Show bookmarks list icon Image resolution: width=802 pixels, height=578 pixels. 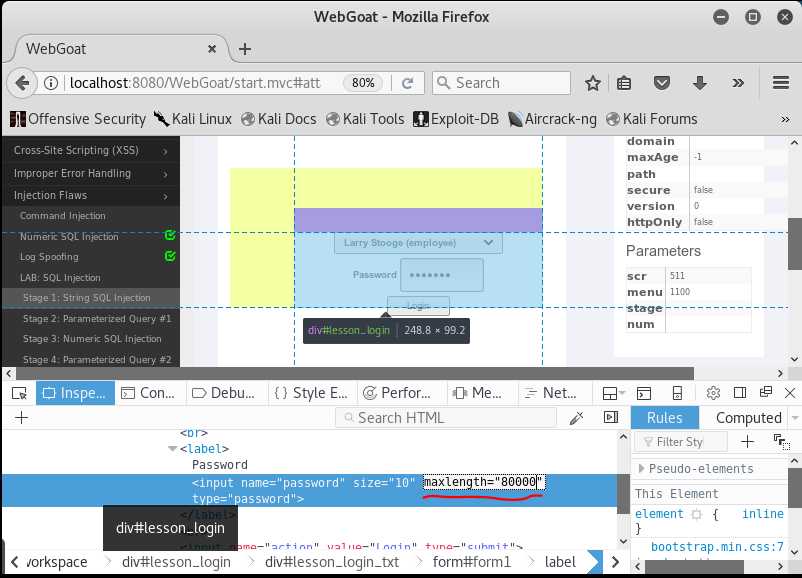point(624,83)
